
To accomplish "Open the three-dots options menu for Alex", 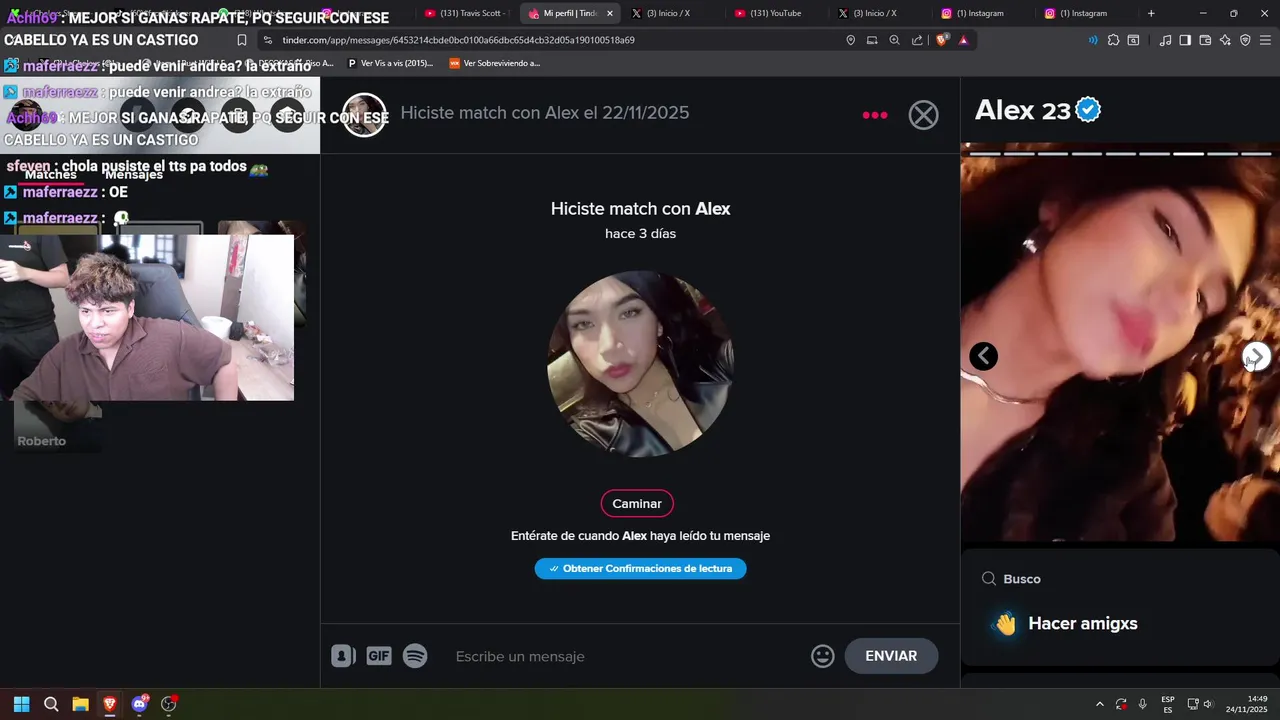I will (875, 115).
